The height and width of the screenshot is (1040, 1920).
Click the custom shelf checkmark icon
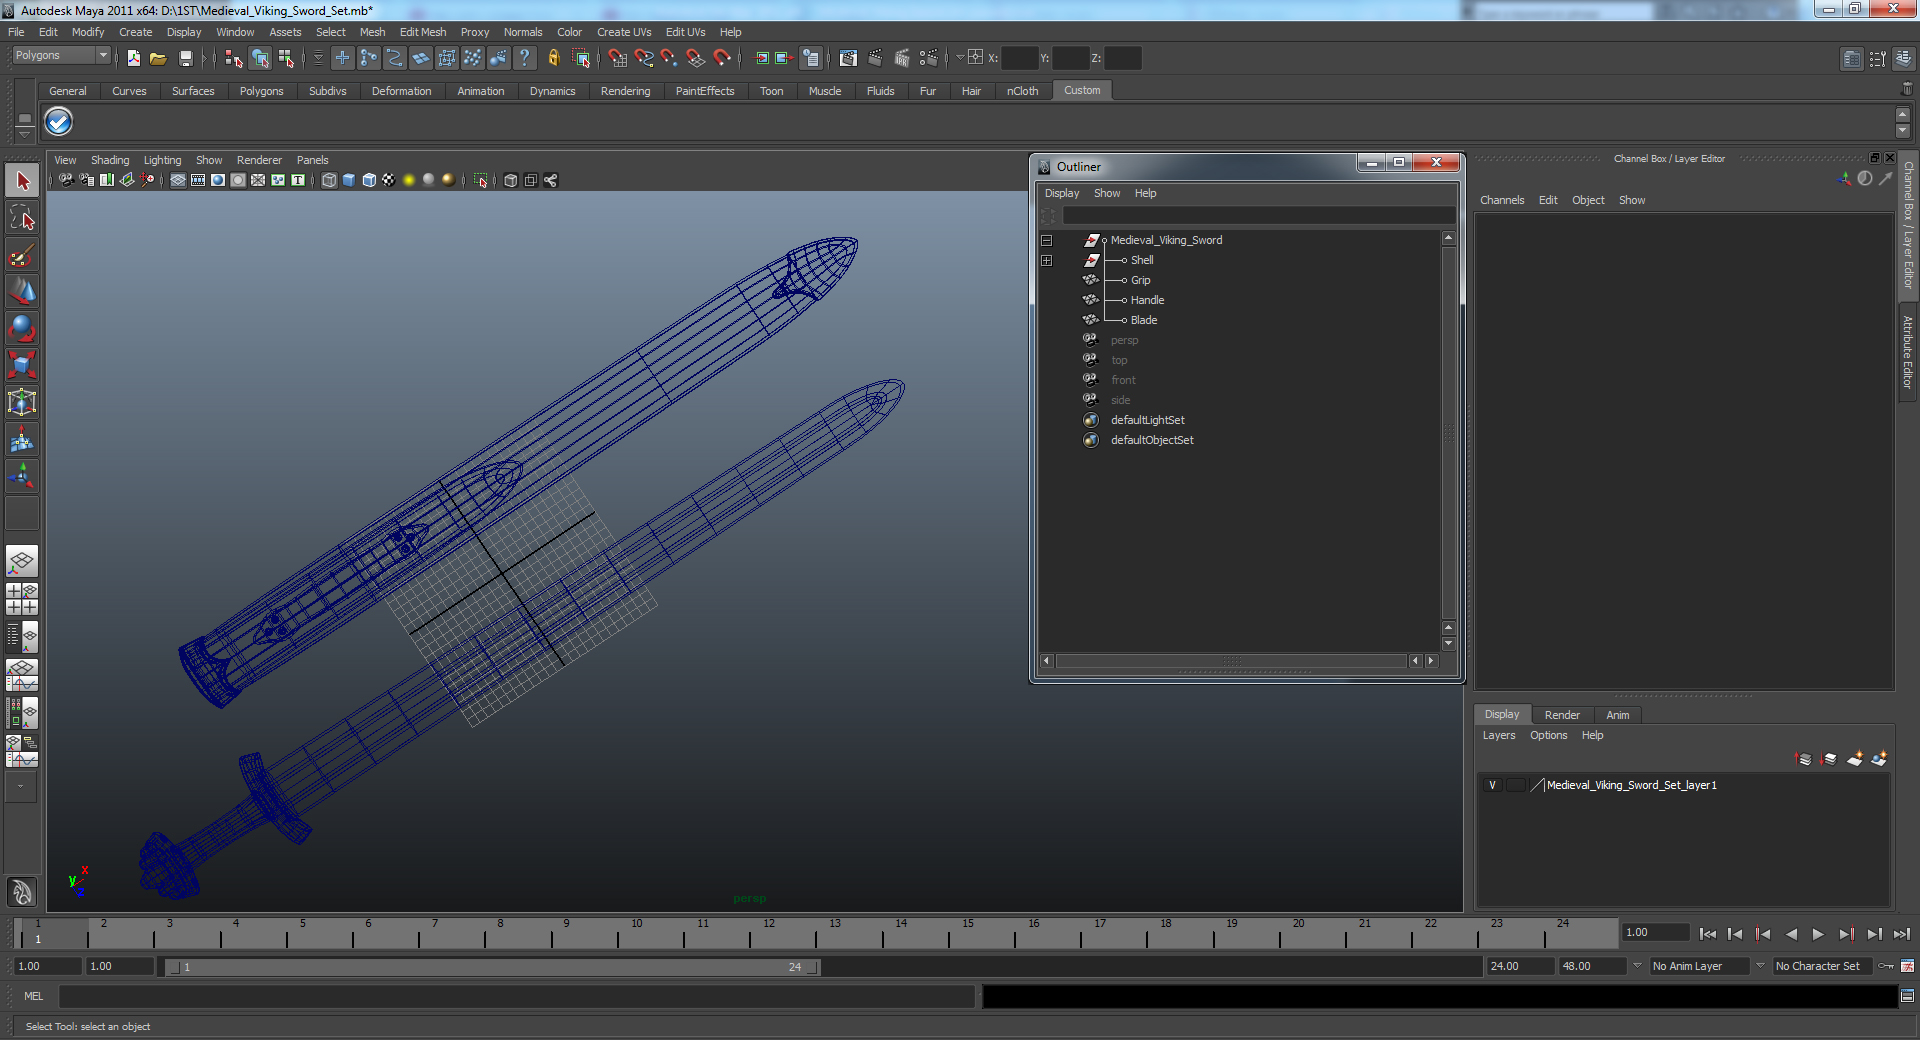pyautogui.click(x=59, y=122)
